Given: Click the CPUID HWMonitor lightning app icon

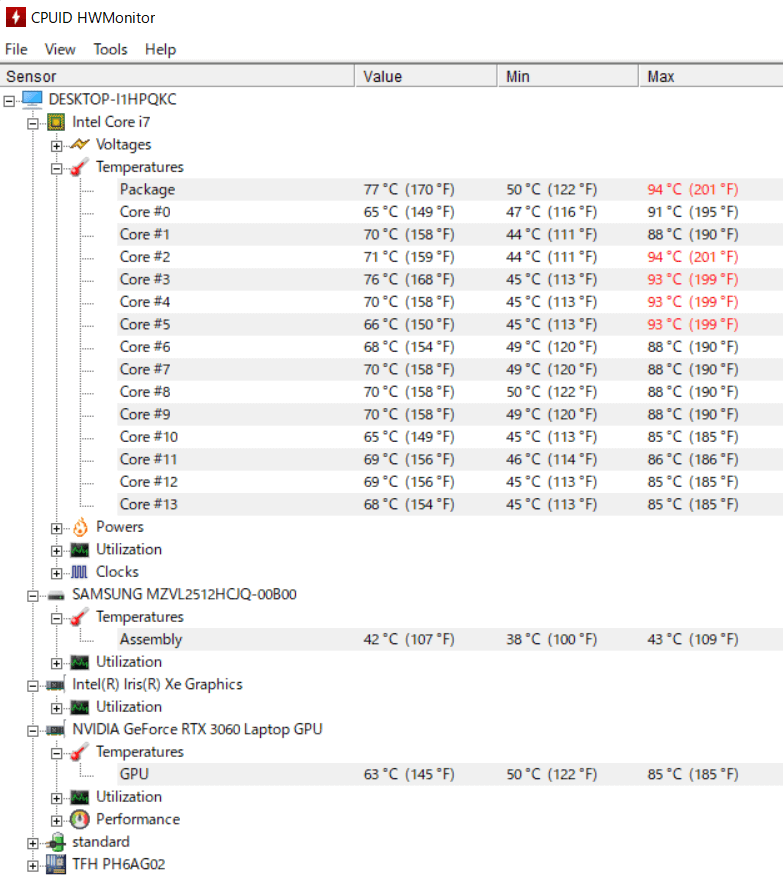Looking at the screenshot, I should 15,17.
